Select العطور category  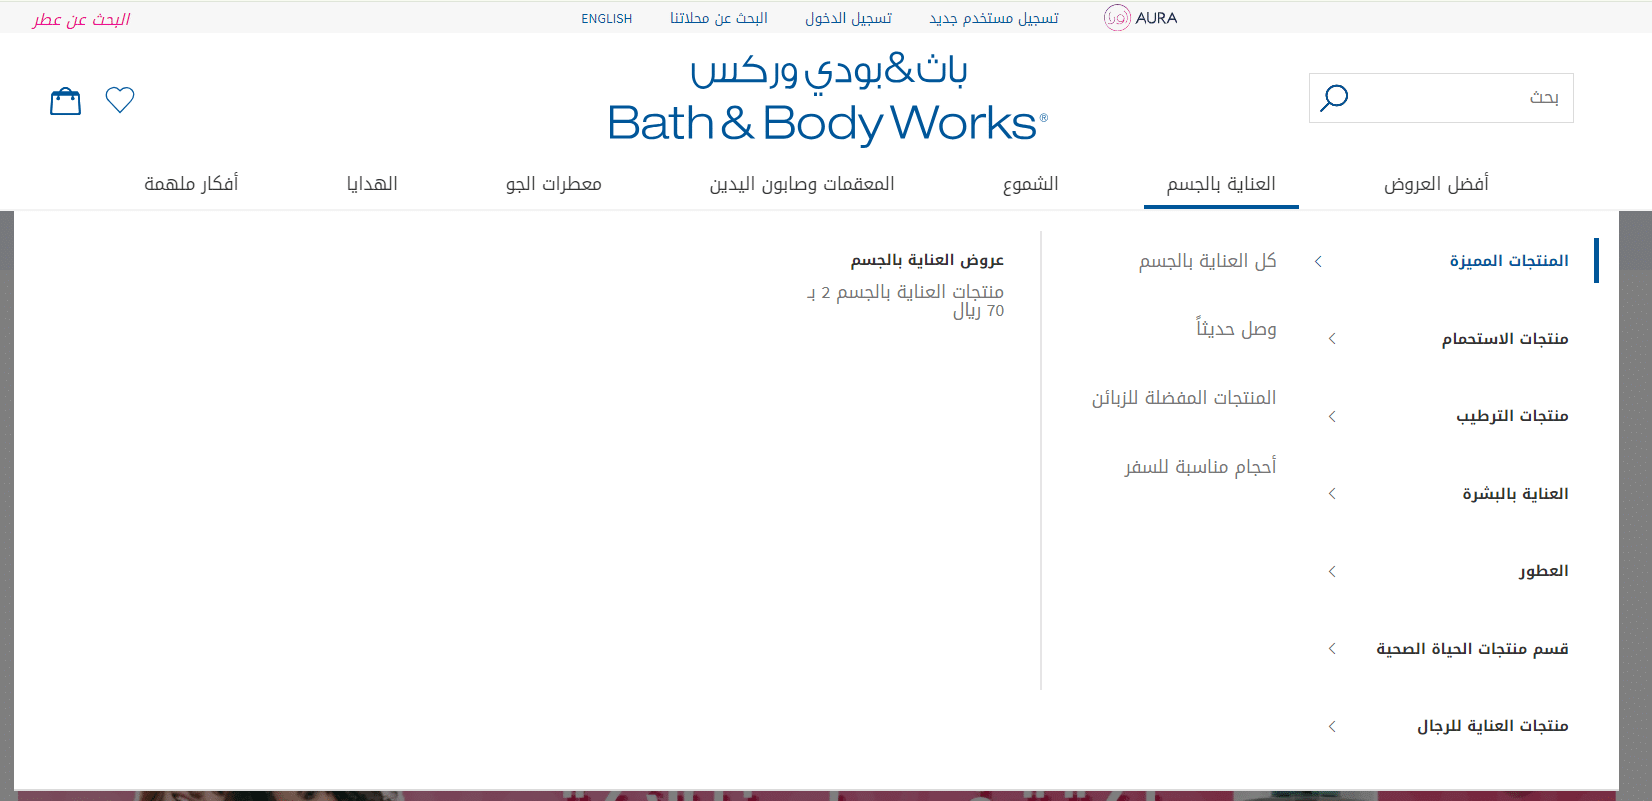(x=1544, y=571)
